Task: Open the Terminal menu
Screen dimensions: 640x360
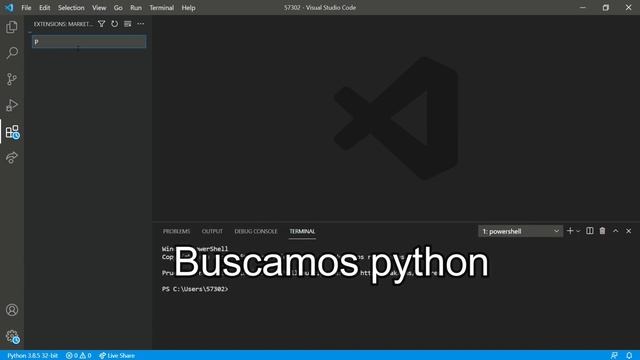Action: pos(162,7)
